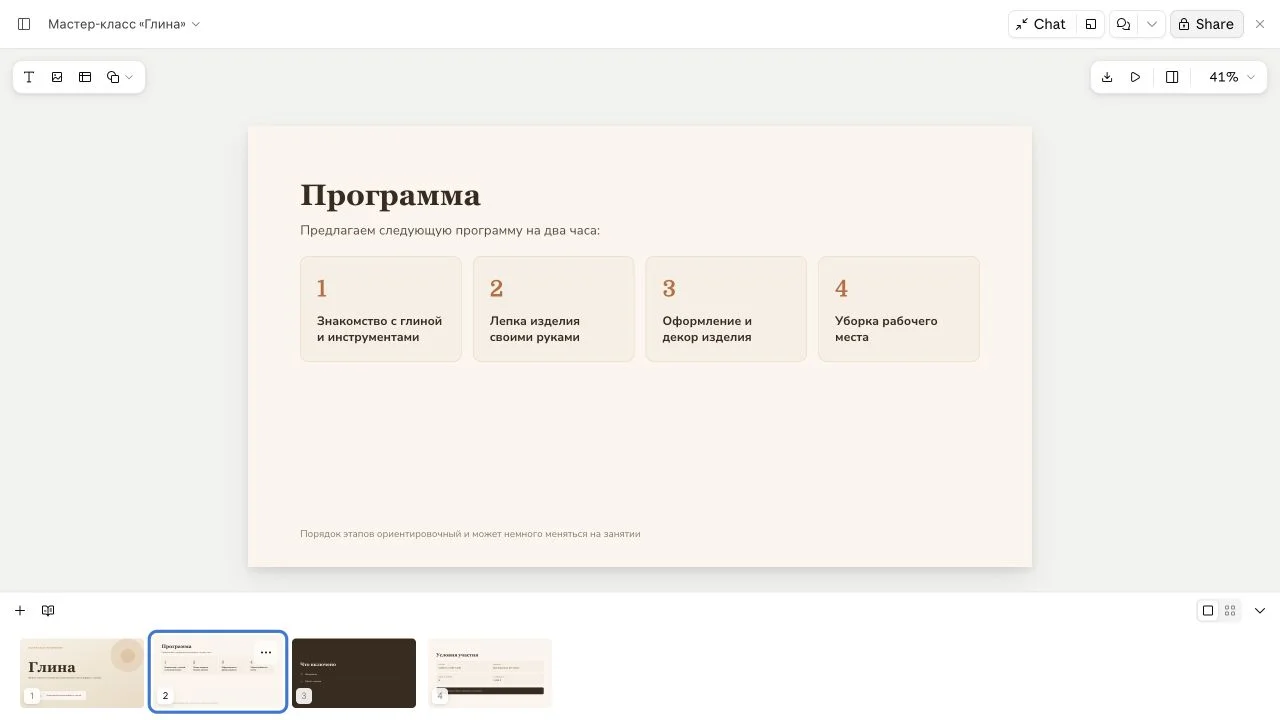Select slide 4 «Условия участия» thumbnail
This screenshot has width=1280, height=720.
coord(490,673)
